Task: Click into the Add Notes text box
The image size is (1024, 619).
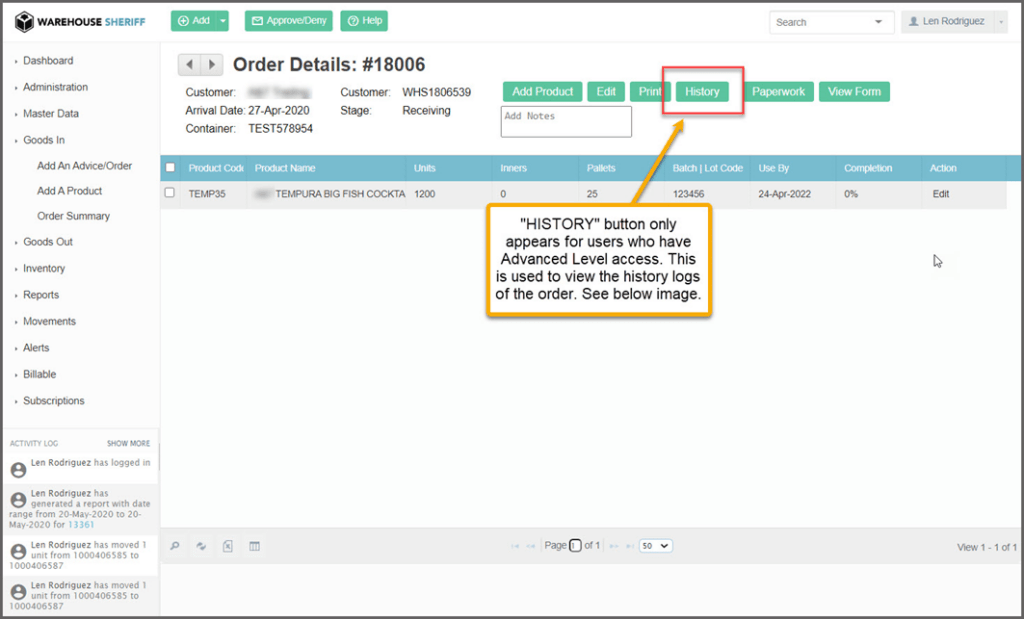Action: [566, 121]
